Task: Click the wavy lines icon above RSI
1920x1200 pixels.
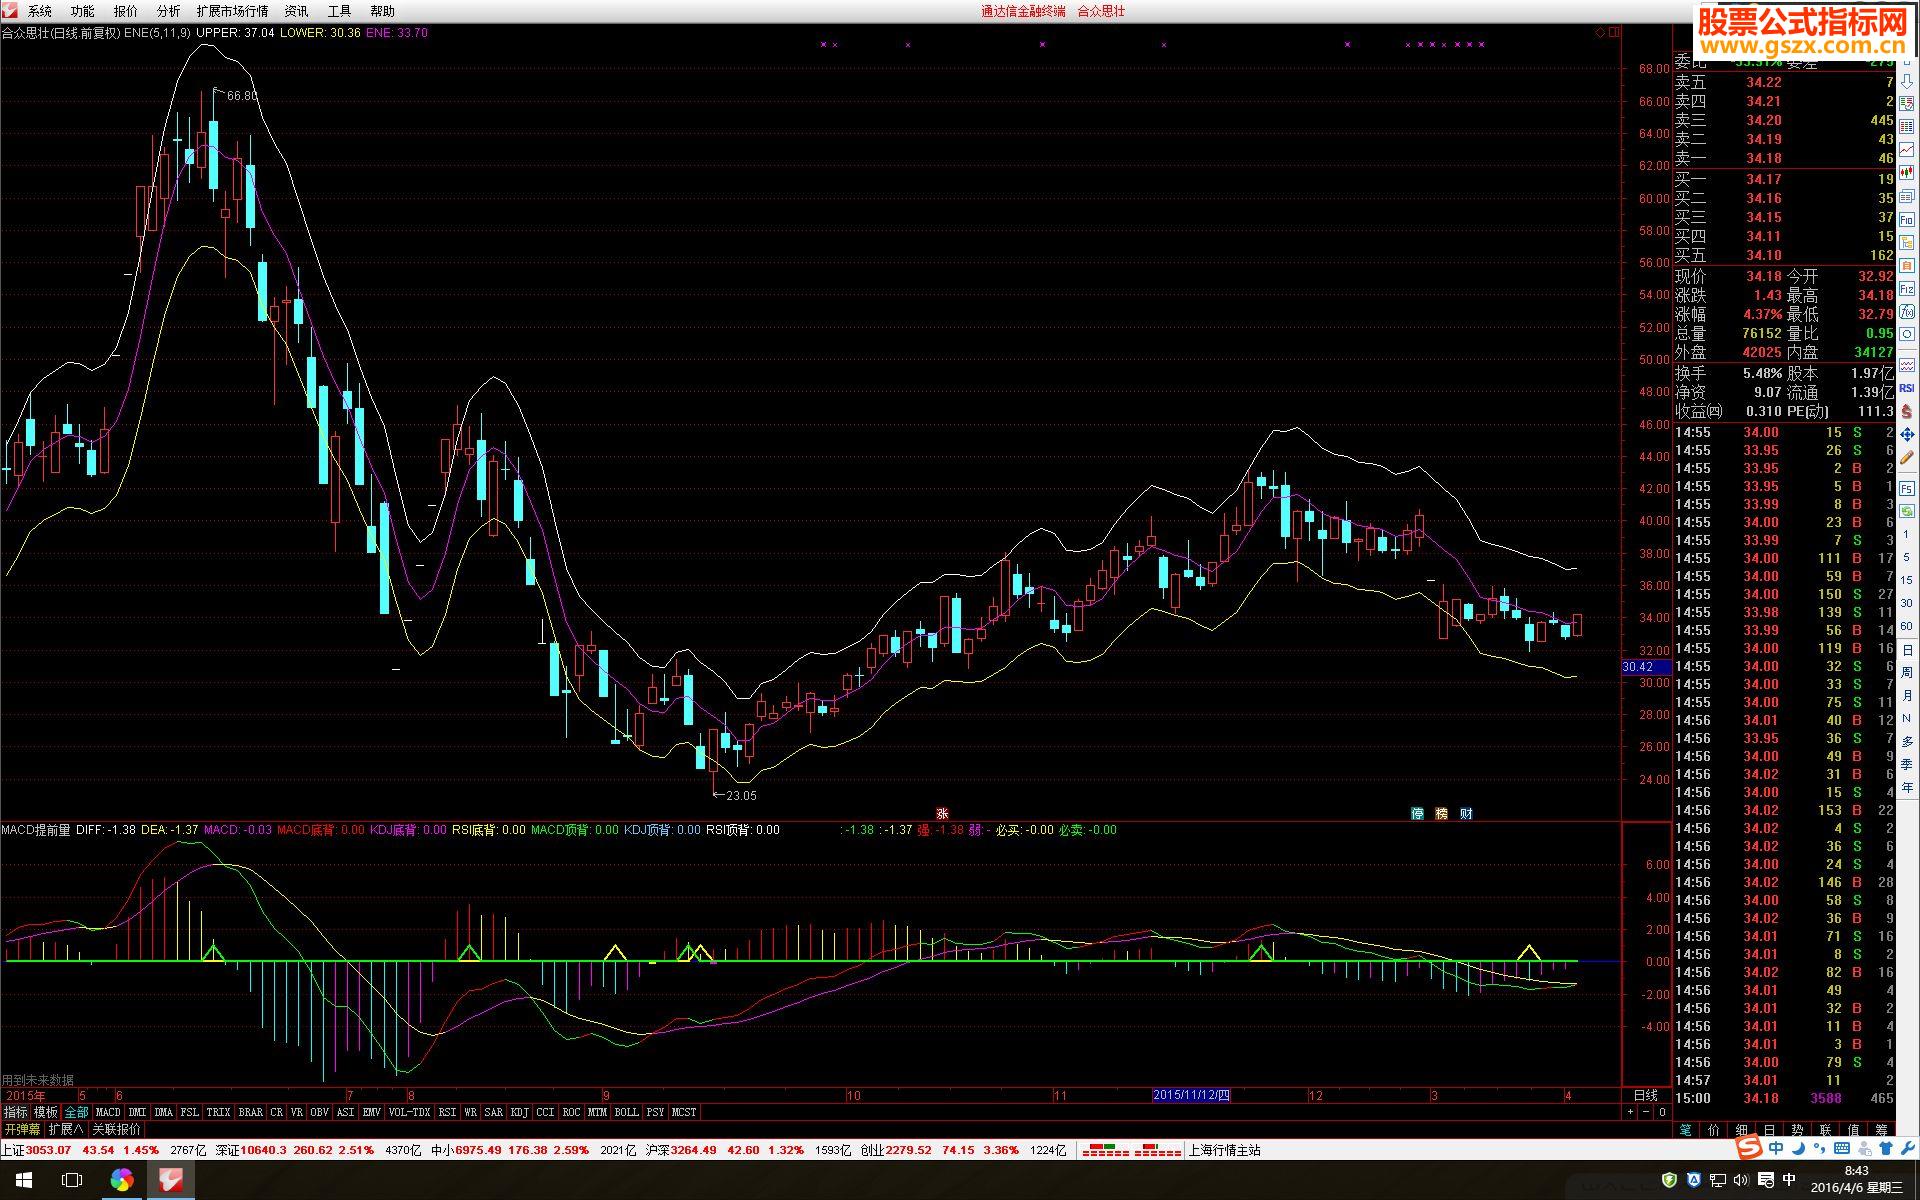Action: pyautogui.click(x=1907, y=364)
